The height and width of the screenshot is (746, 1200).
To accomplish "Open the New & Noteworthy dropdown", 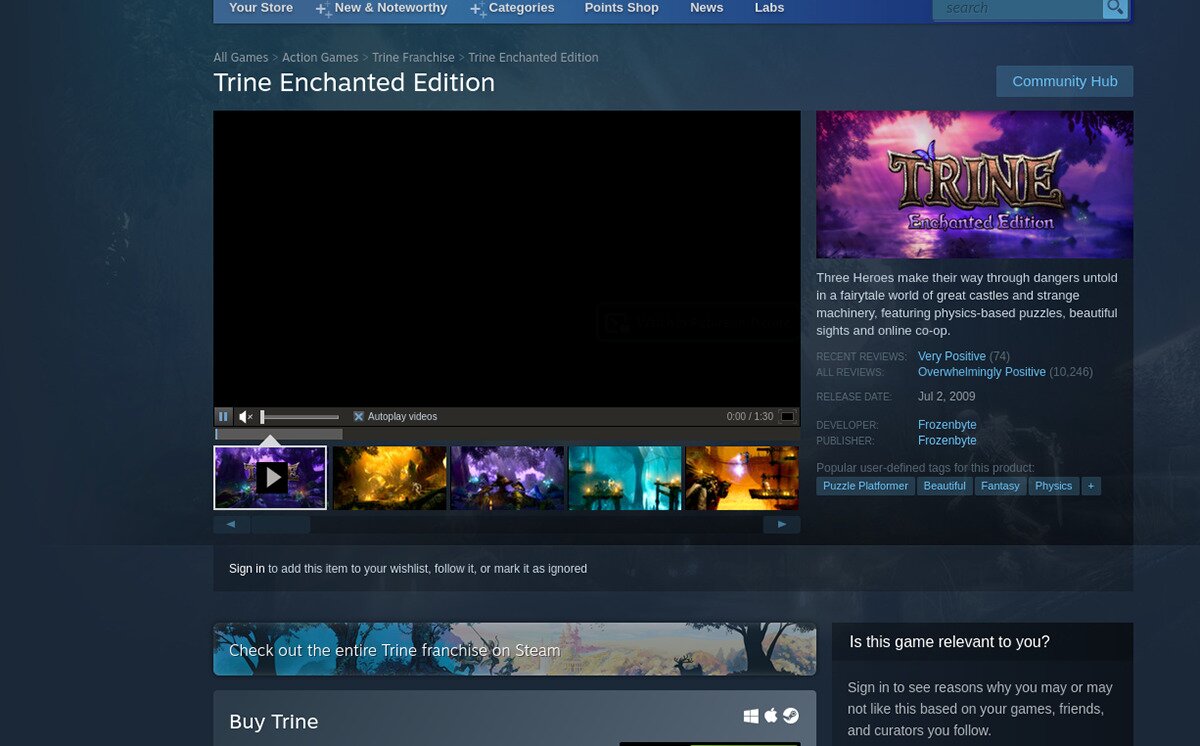I will (x=390, y=8).
